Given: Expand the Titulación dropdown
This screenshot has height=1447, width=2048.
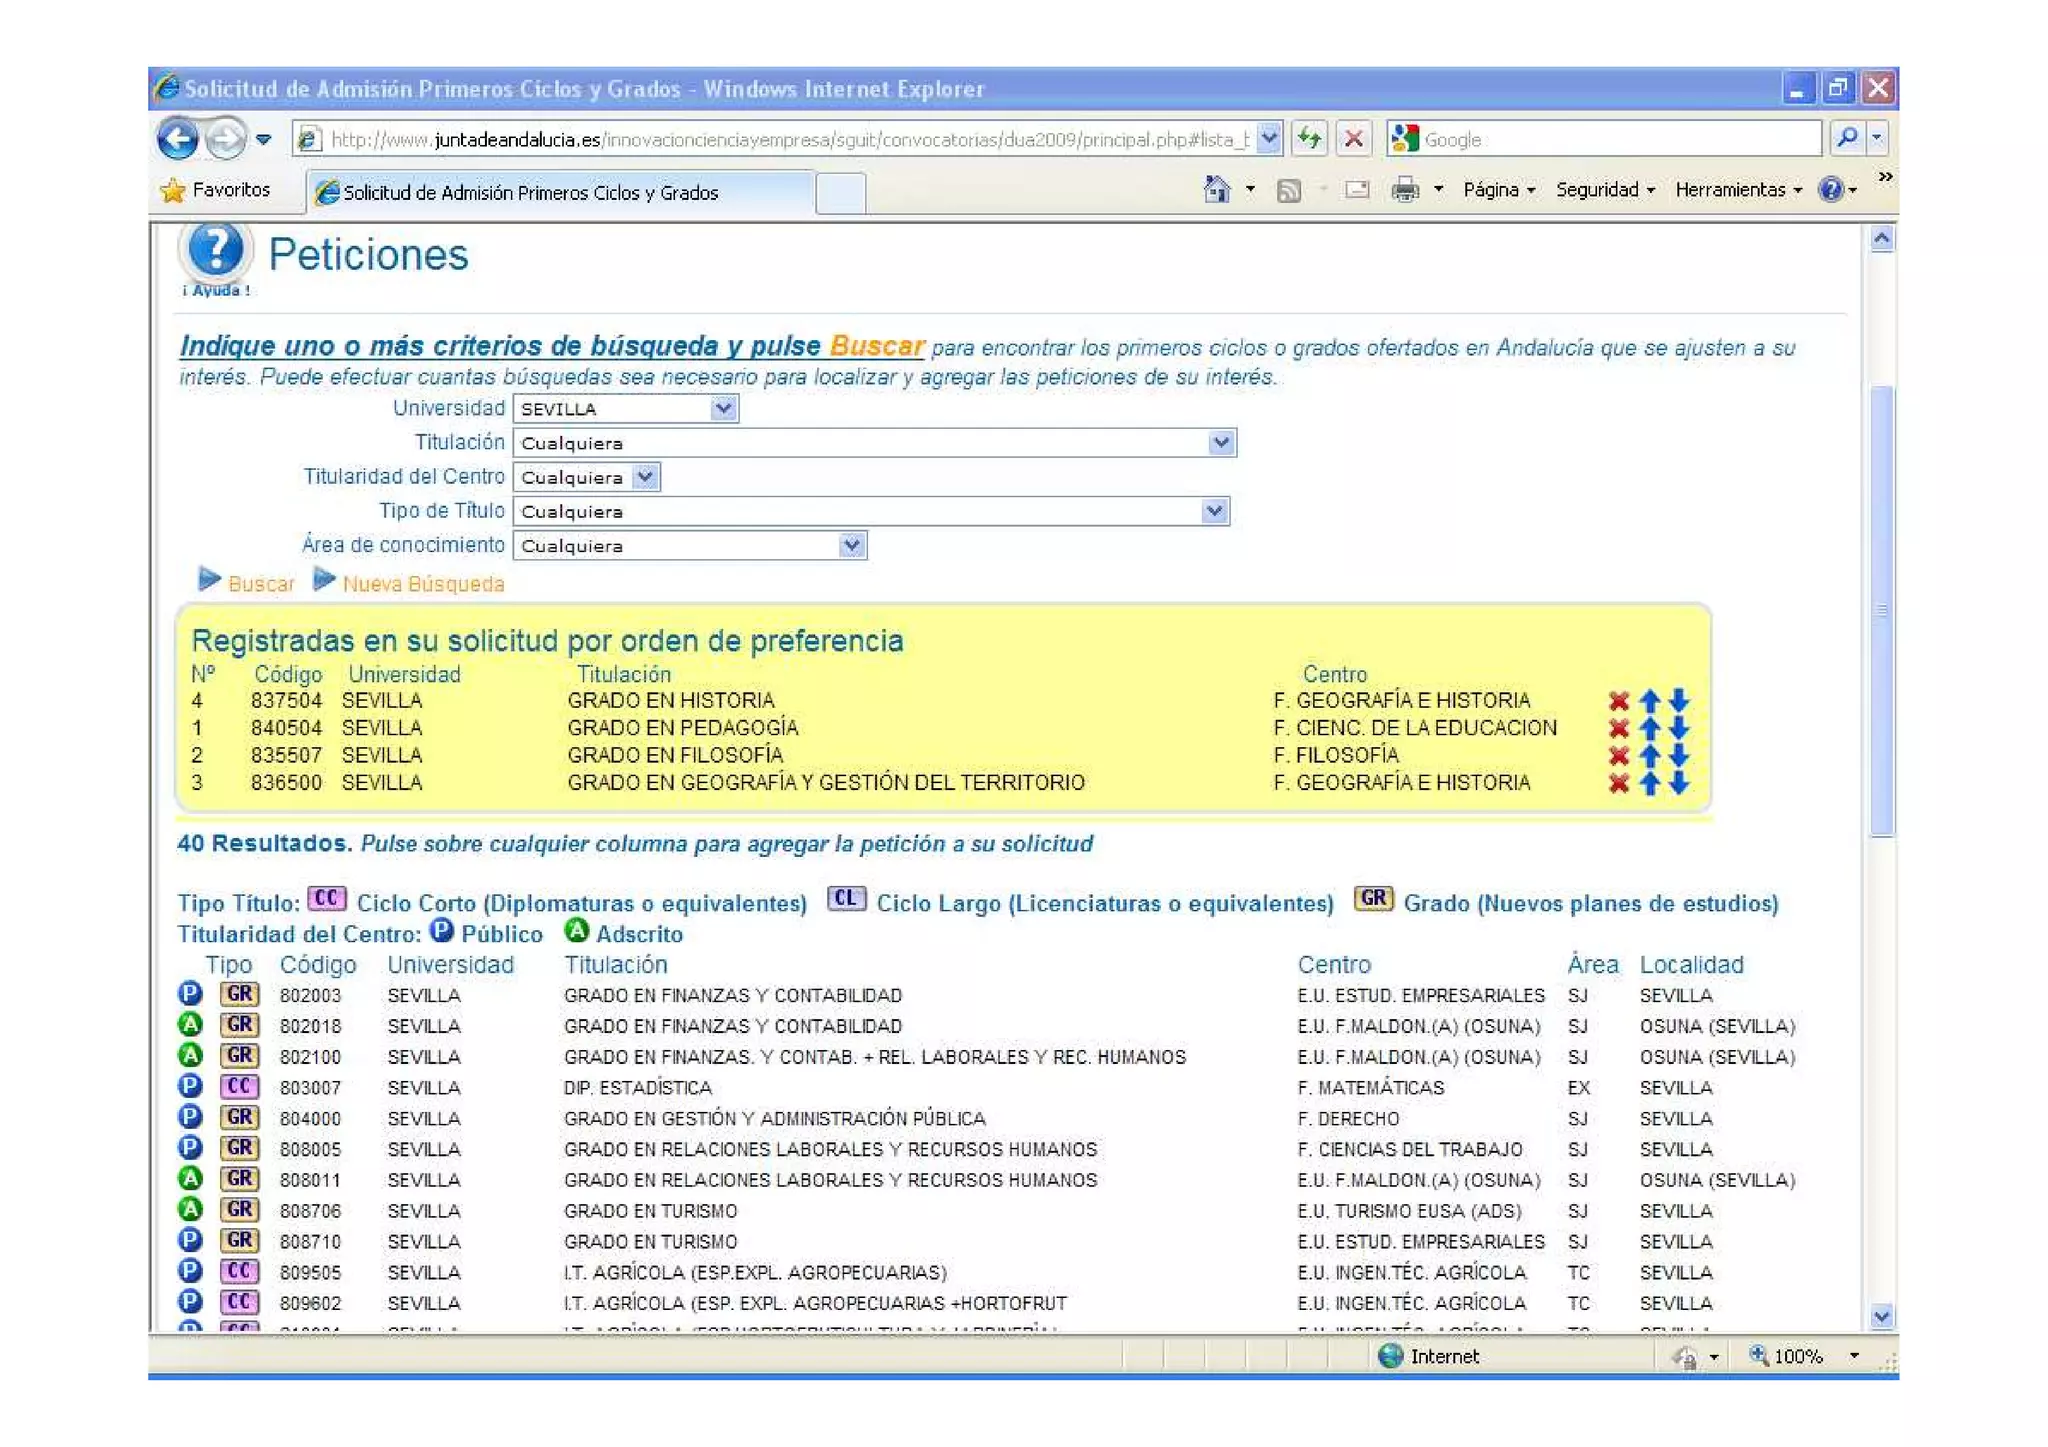Looking at the screenshot, I should click(x=1220, y=443).
